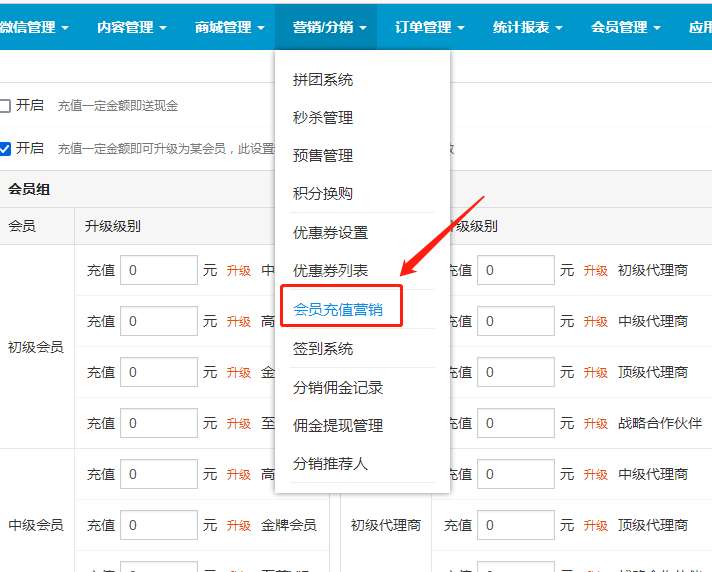This screenshot has width=712, height=572.
Task: Expand the 内容管理 navigation menu
Action: click(131, 27)
